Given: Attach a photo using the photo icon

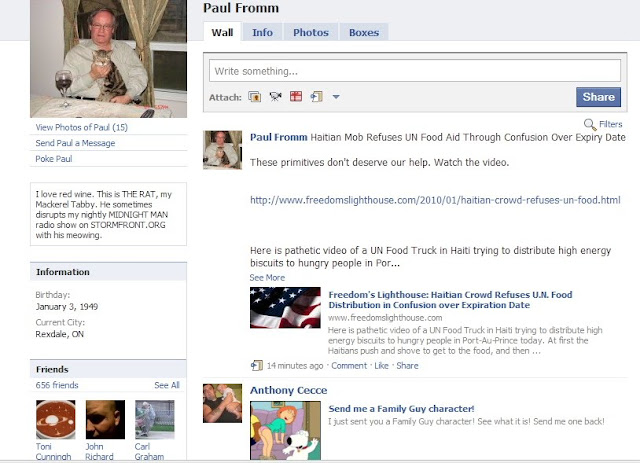Looking at the screenshot, I should coord(254,97).
